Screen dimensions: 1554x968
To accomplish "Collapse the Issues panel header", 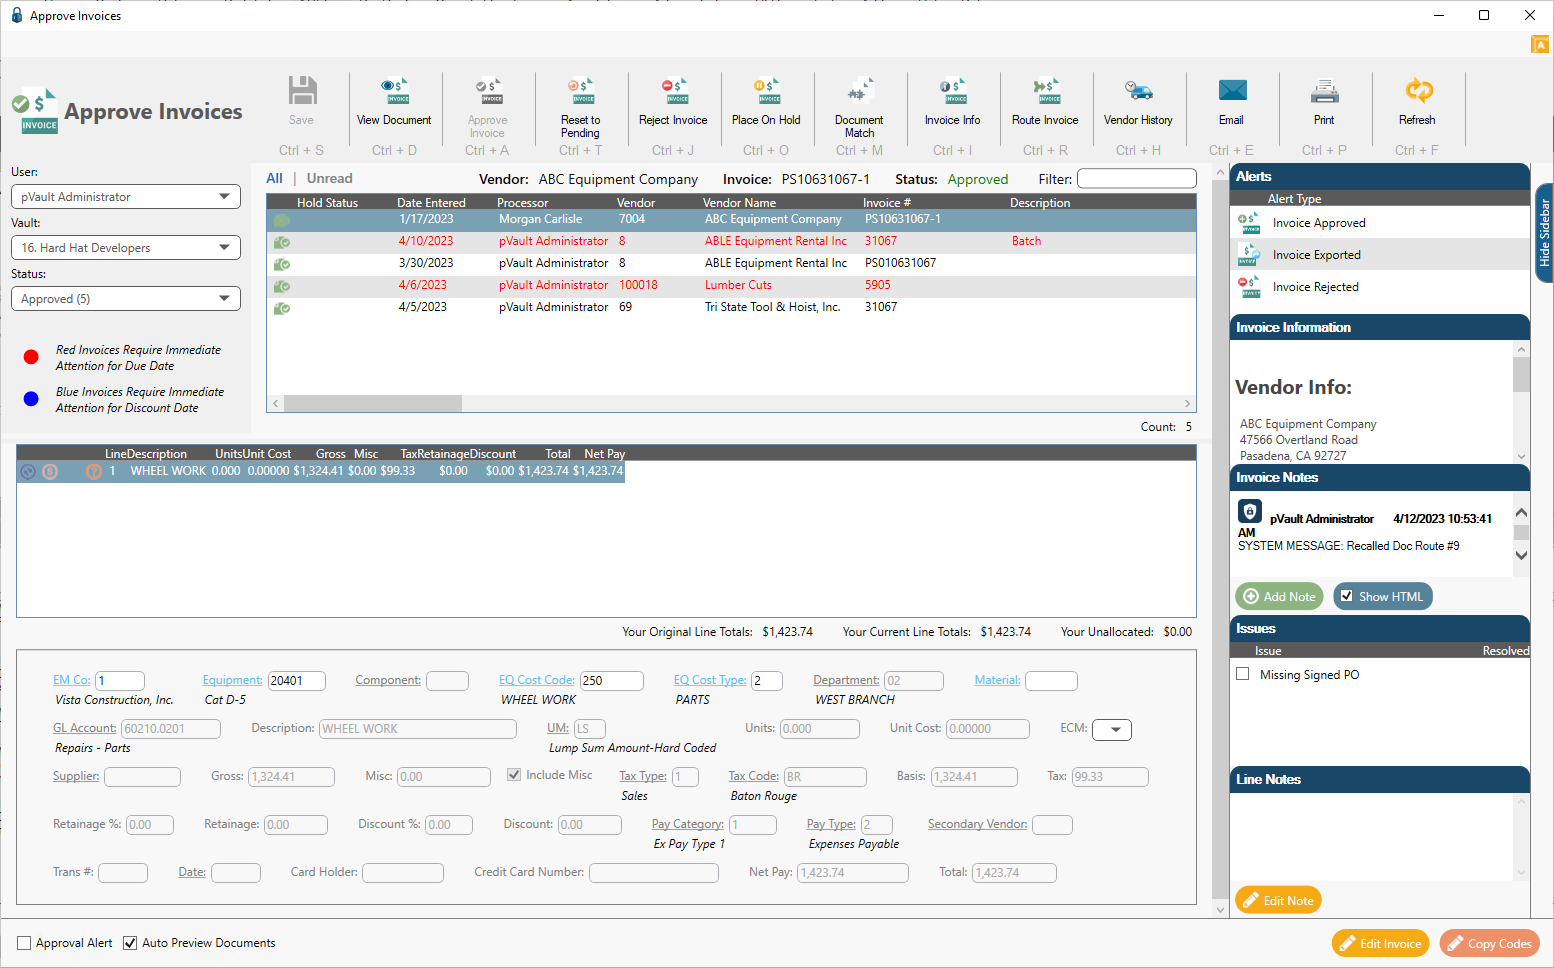I will tap(1380, 628).
